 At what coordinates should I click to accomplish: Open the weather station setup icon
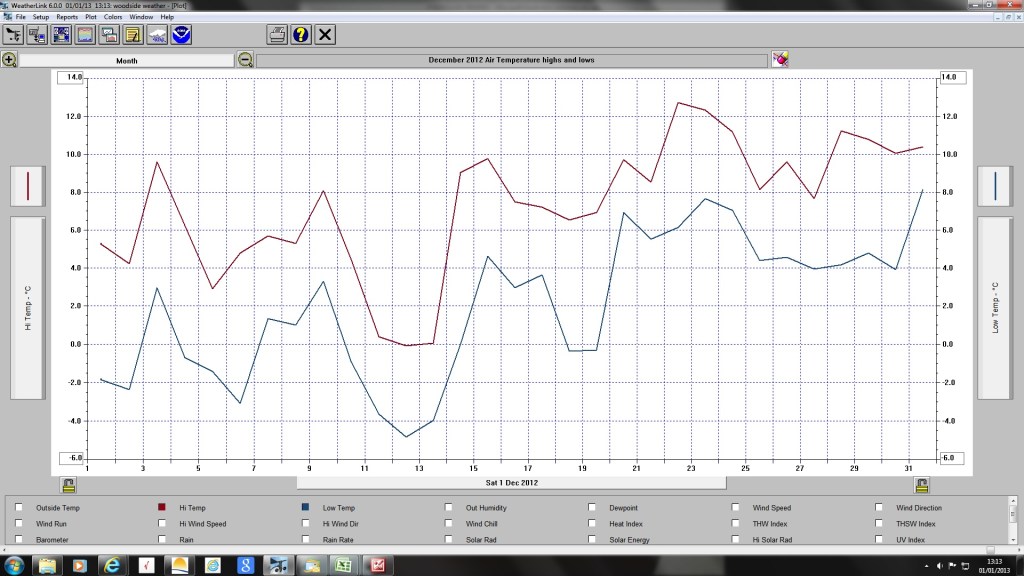(37, 34)
